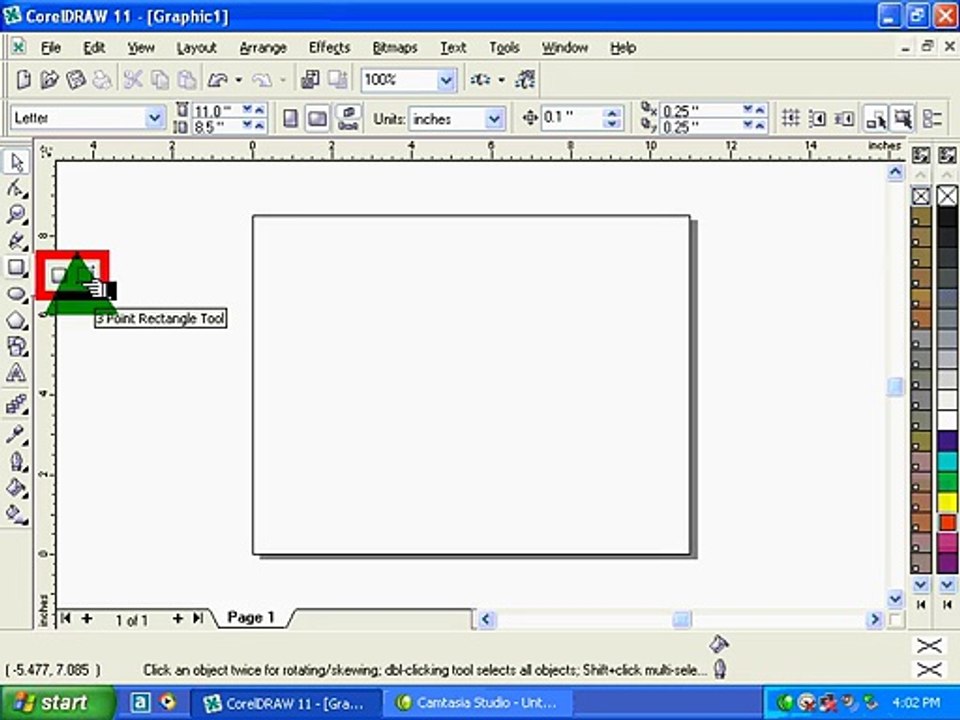Decrease the nudge offset value

click(x=612, y=123)
